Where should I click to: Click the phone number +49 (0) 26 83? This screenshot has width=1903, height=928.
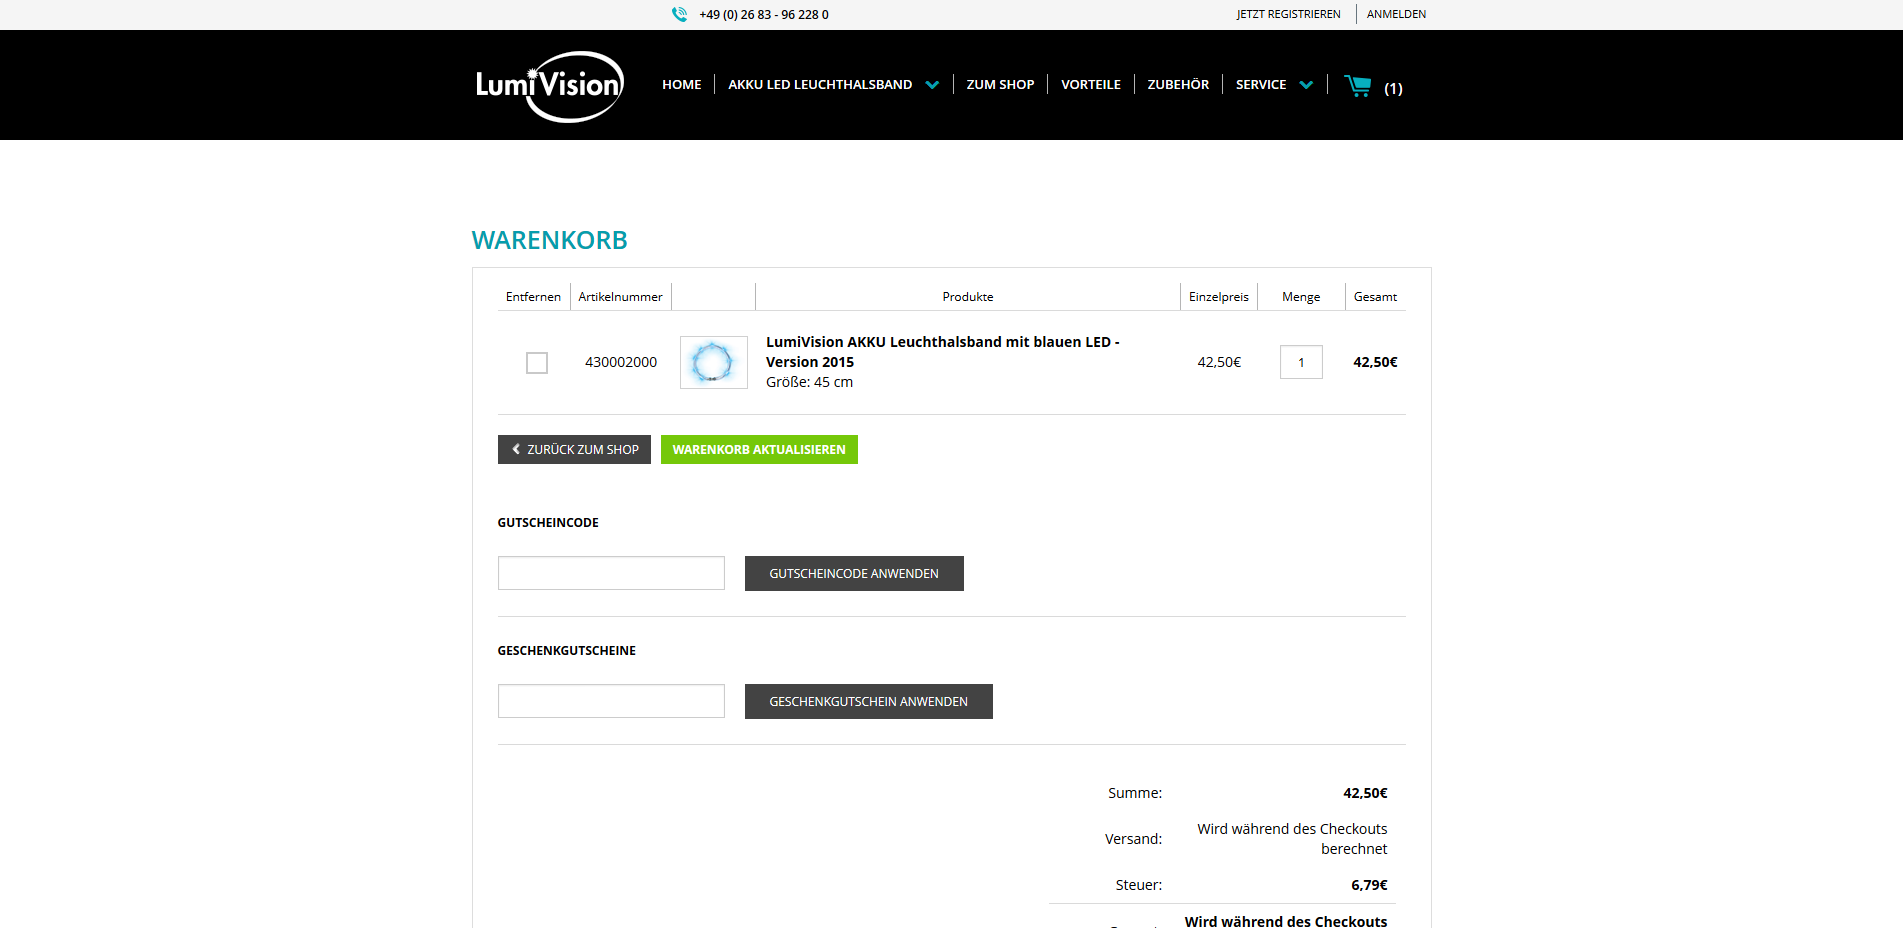(764, 15)
